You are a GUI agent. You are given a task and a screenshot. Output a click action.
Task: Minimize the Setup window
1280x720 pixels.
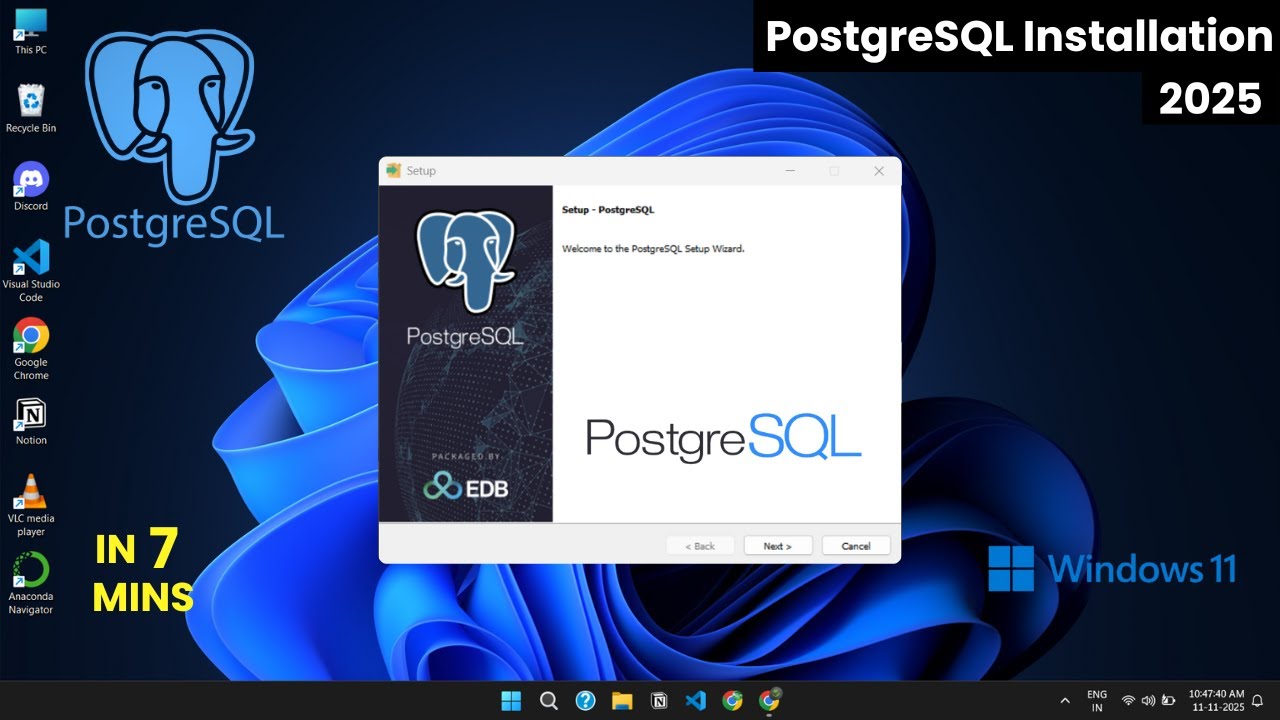click(x=790, y=171)
